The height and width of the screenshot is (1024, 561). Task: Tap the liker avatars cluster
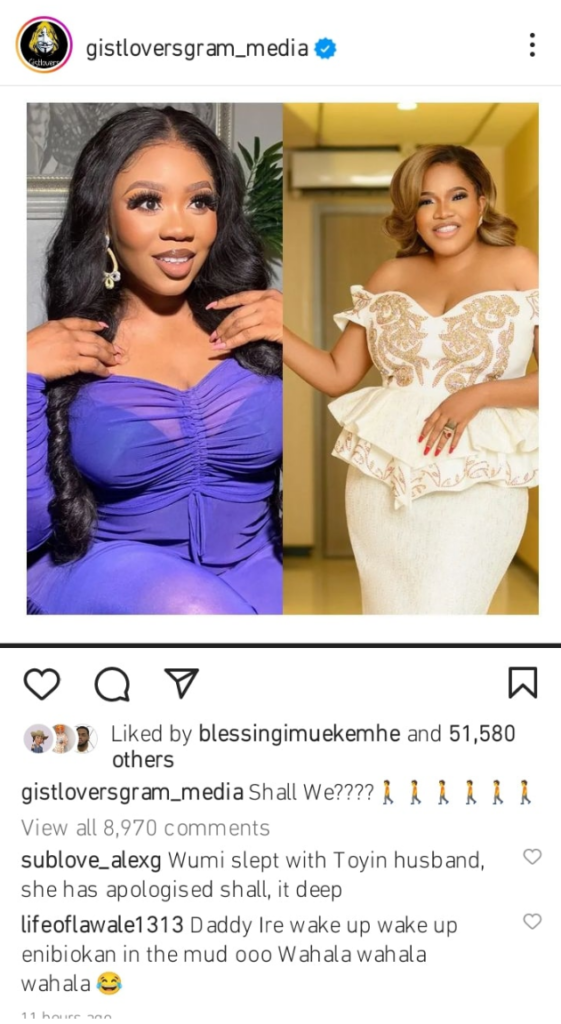(60, 739)
